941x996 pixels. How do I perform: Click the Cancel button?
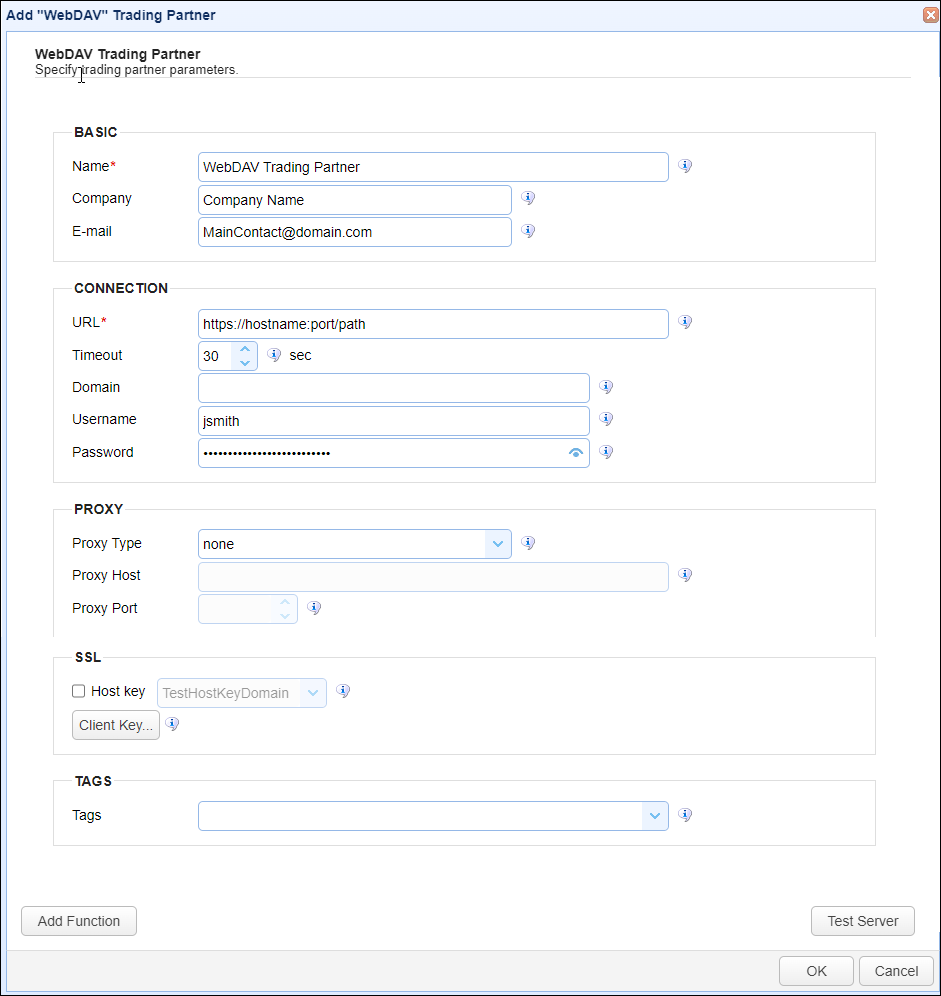[x=896, y=971]
